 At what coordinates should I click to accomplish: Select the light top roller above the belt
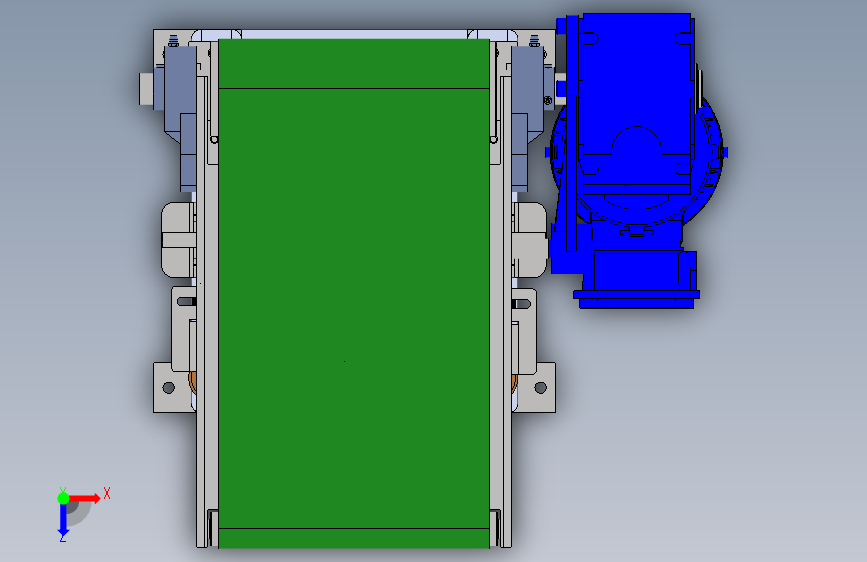tap(354, 34)
